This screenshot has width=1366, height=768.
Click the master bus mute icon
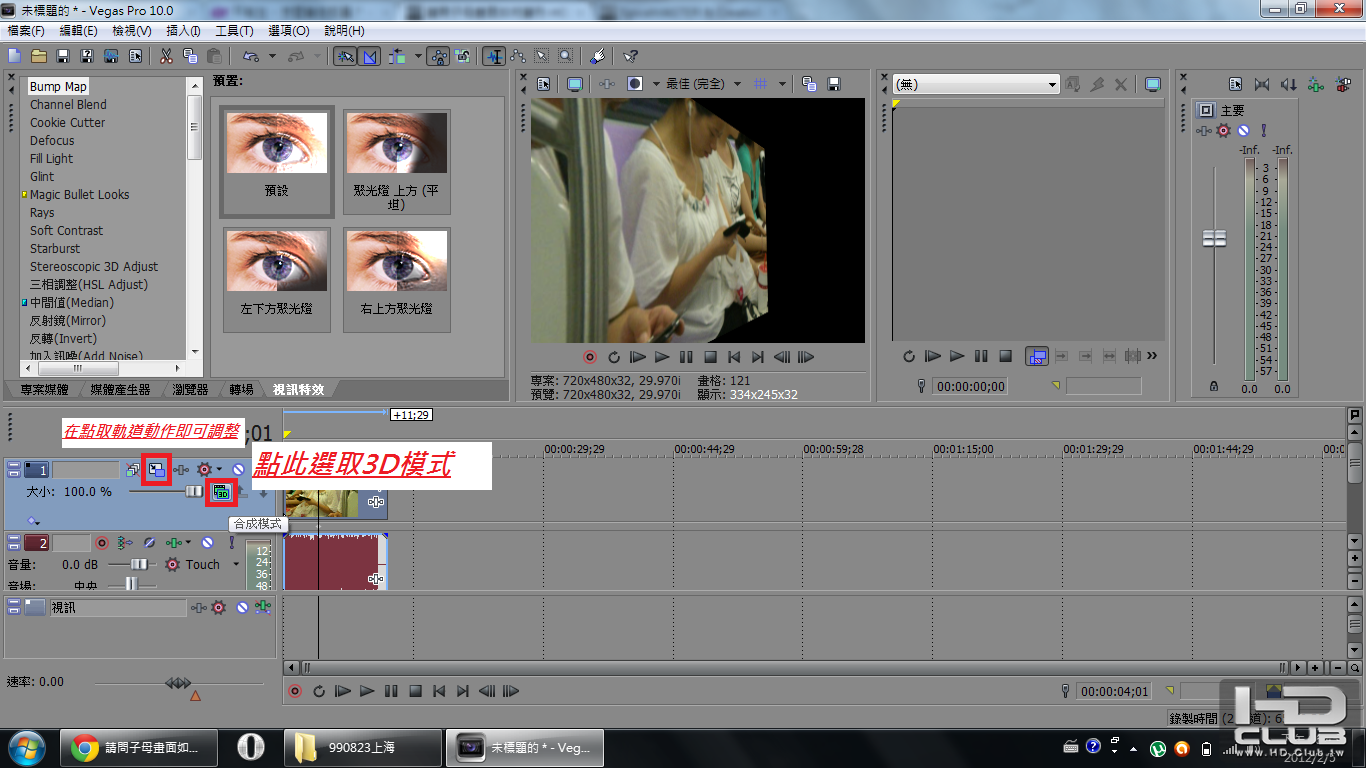(1243, 130)
